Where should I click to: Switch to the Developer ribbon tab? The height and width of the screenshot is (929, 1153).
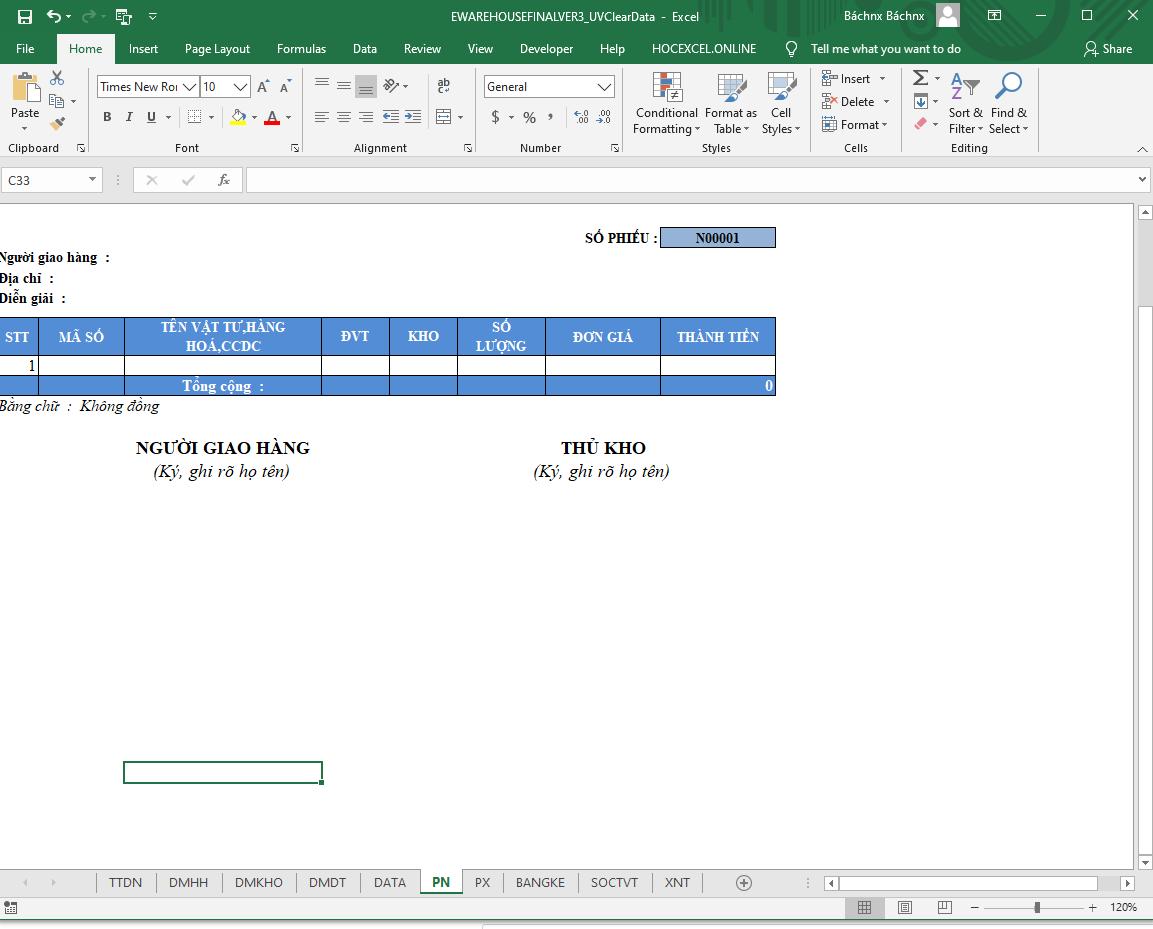(x=546, y=48)
